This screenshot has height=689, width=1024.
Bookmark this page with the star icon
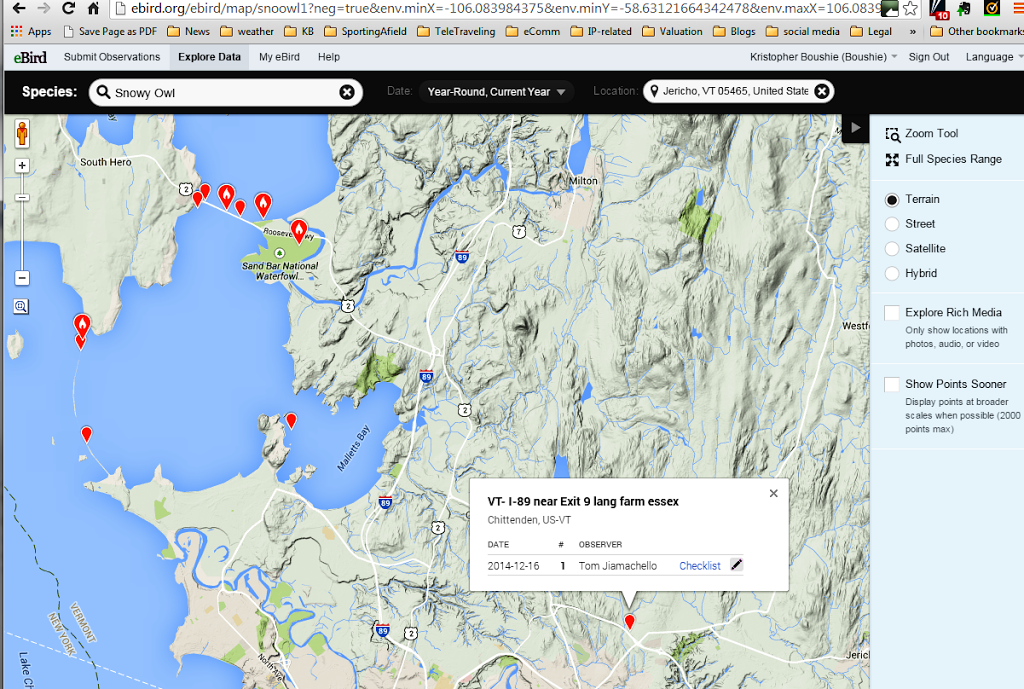(x=910, y=8)
